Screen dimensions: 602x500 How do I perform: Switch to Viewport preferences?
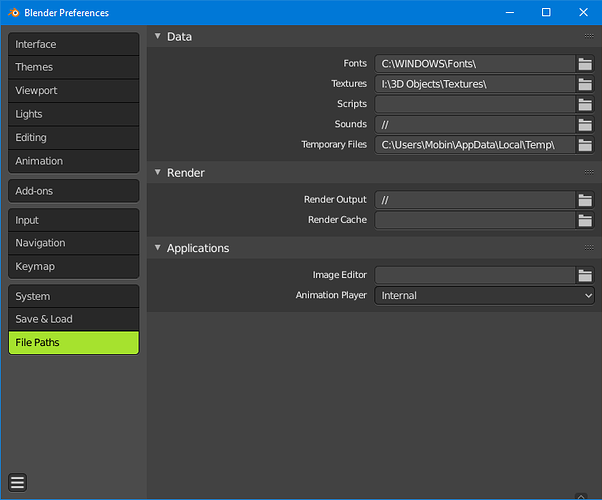point(73,91)
